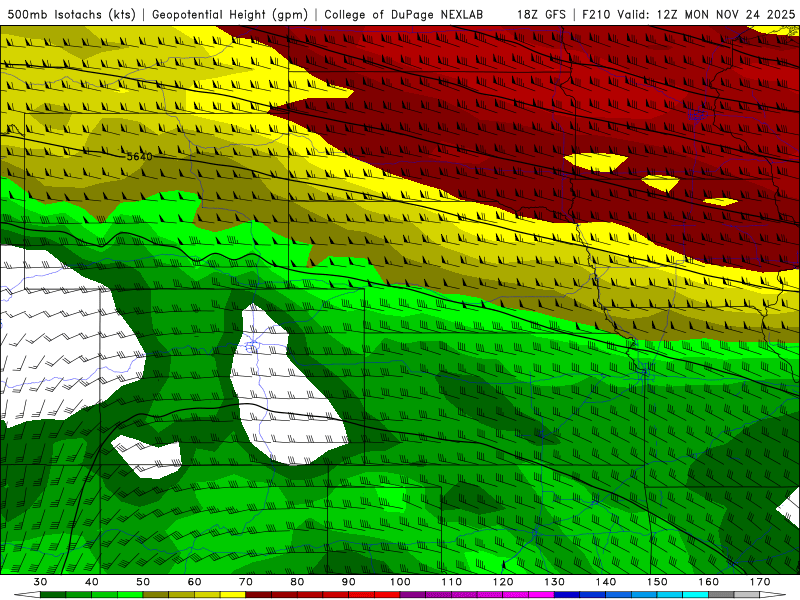This screenshot has height=600, width=800.
Task: Click the '500mb Isotachs (kts)' title text
Action: [x=71, y=14]
